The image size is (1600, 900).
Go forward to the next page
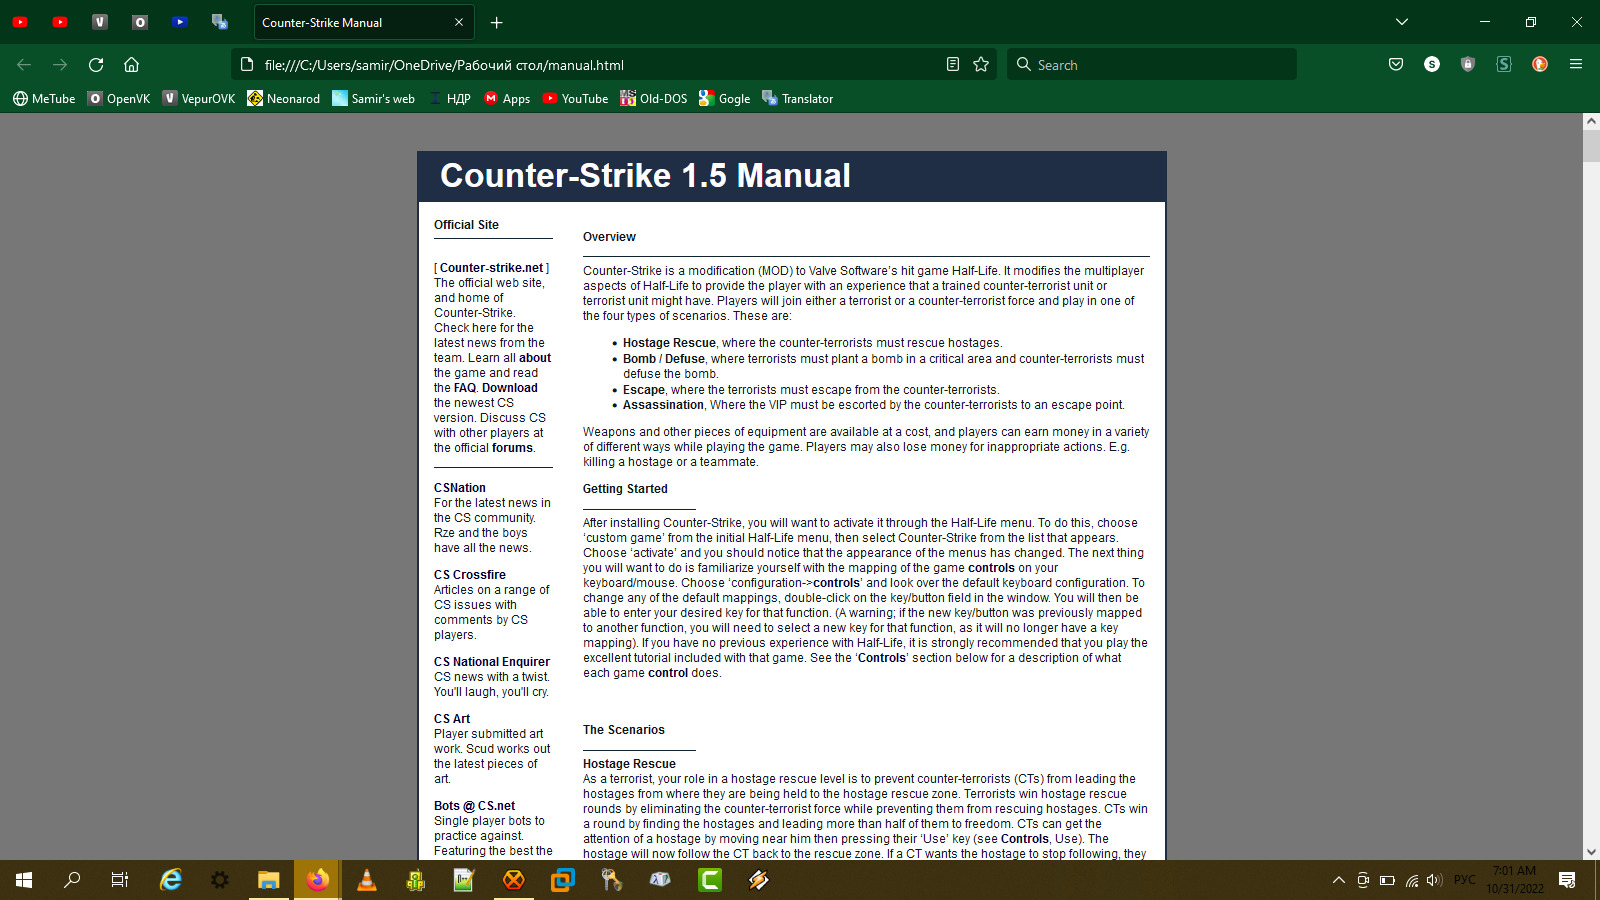(x=60, y=65)
